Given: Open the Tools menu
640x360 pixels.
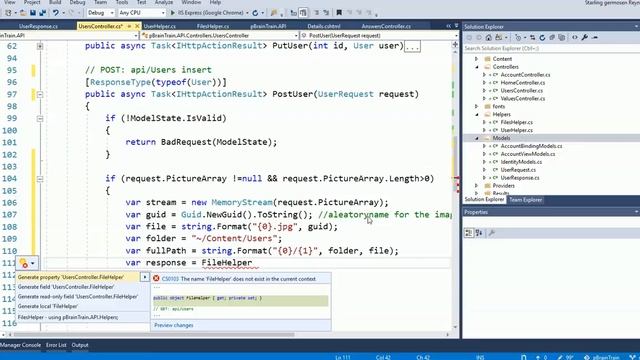Looking at the screenshot, I should coord(122,2).
